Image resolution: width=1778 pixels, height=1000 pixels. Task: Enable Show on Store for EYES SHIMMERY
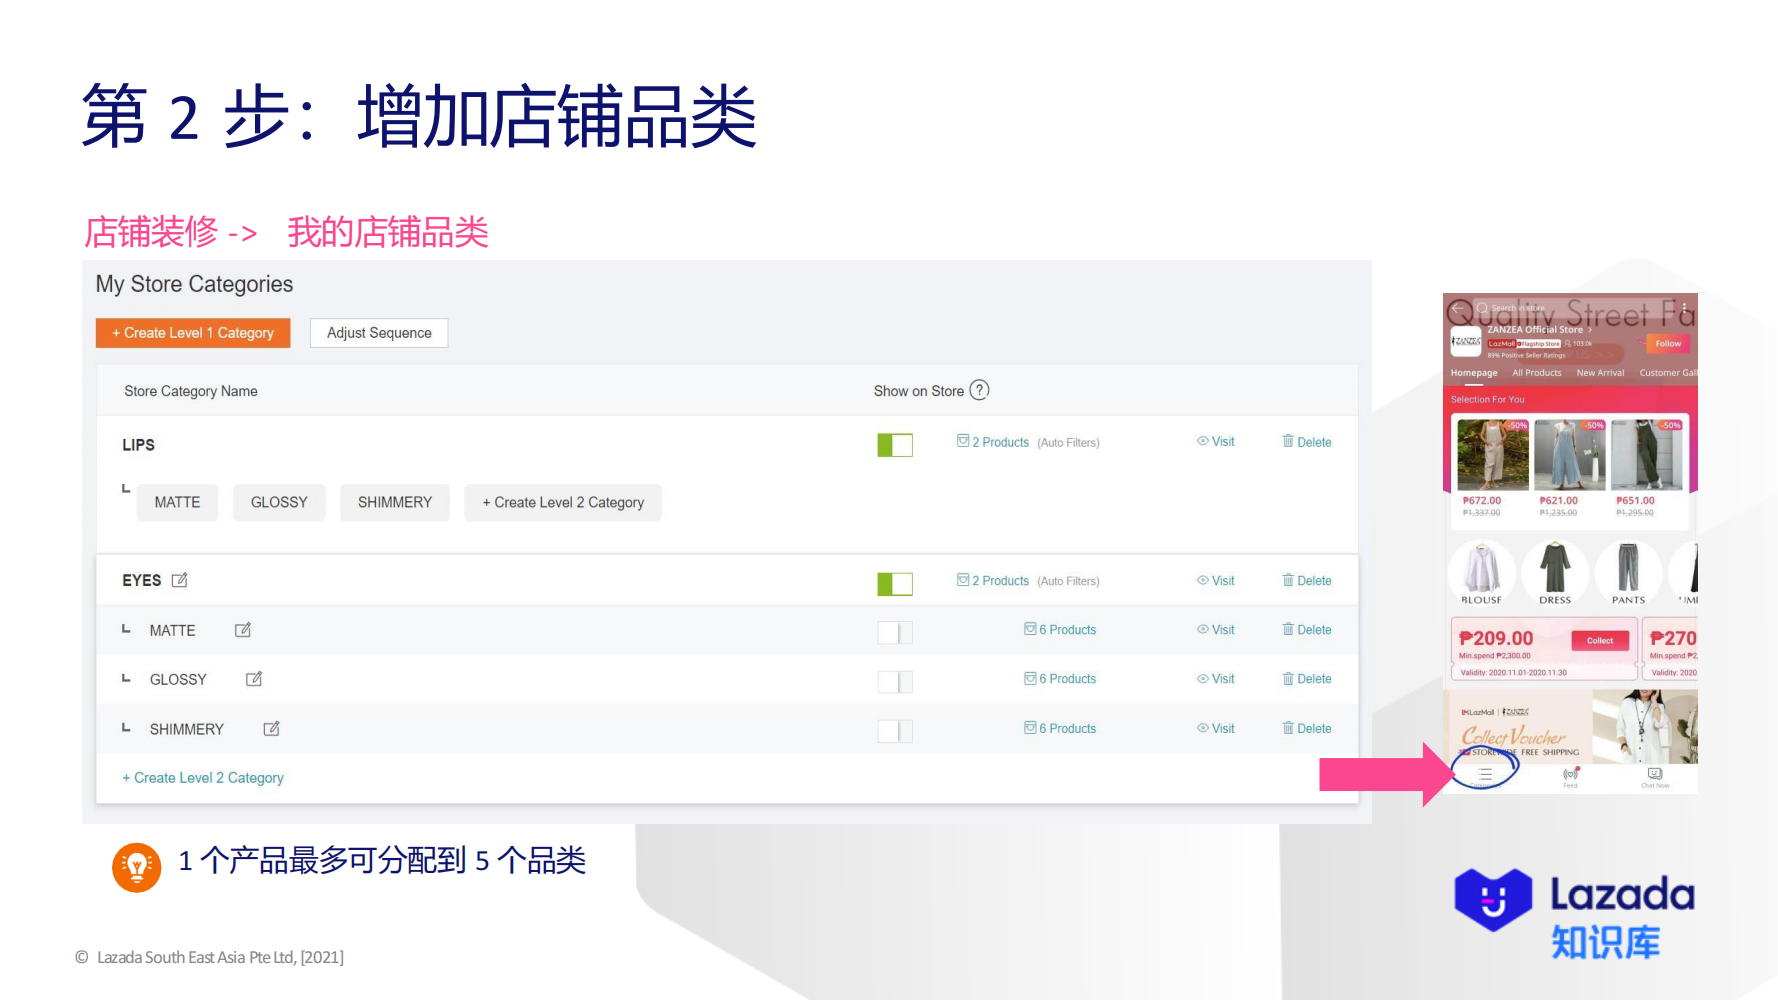coord(895,731)
